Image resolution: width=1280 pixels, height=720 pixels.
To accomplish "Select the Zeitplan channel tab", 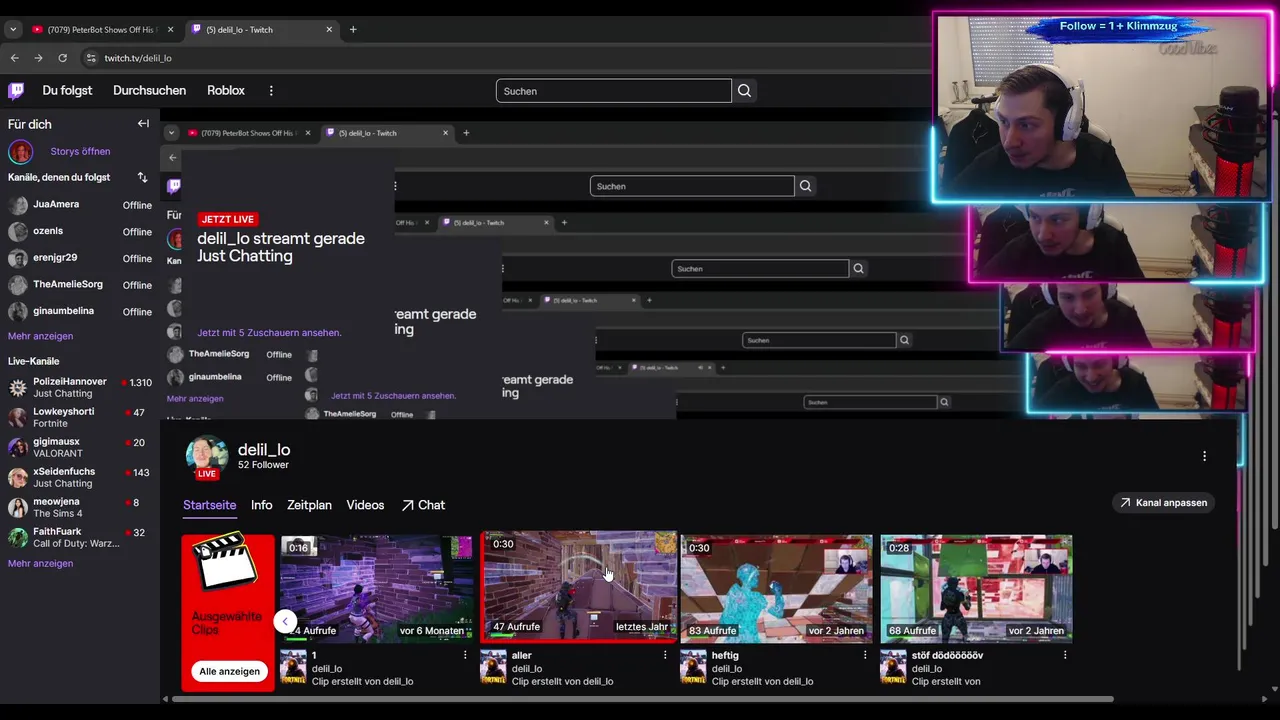I will tap(309, 506).
